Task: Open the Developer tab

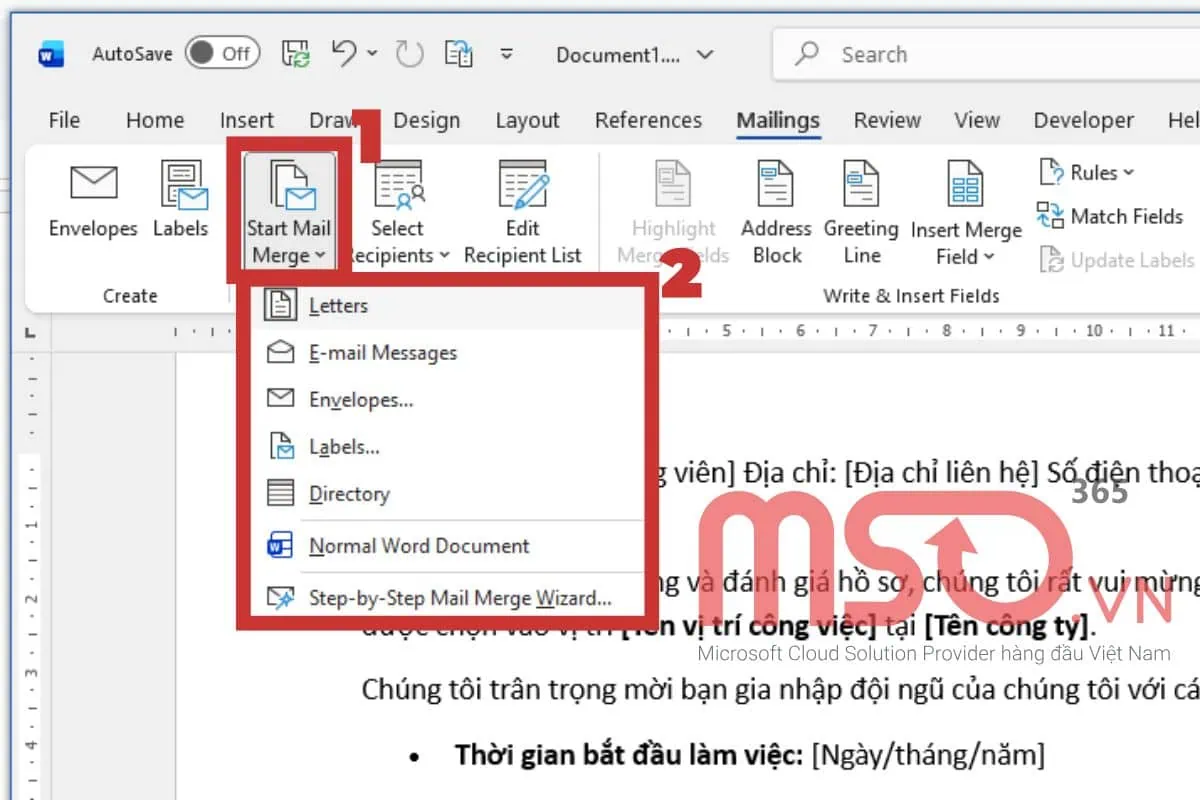Action: tap(1083, 120)
